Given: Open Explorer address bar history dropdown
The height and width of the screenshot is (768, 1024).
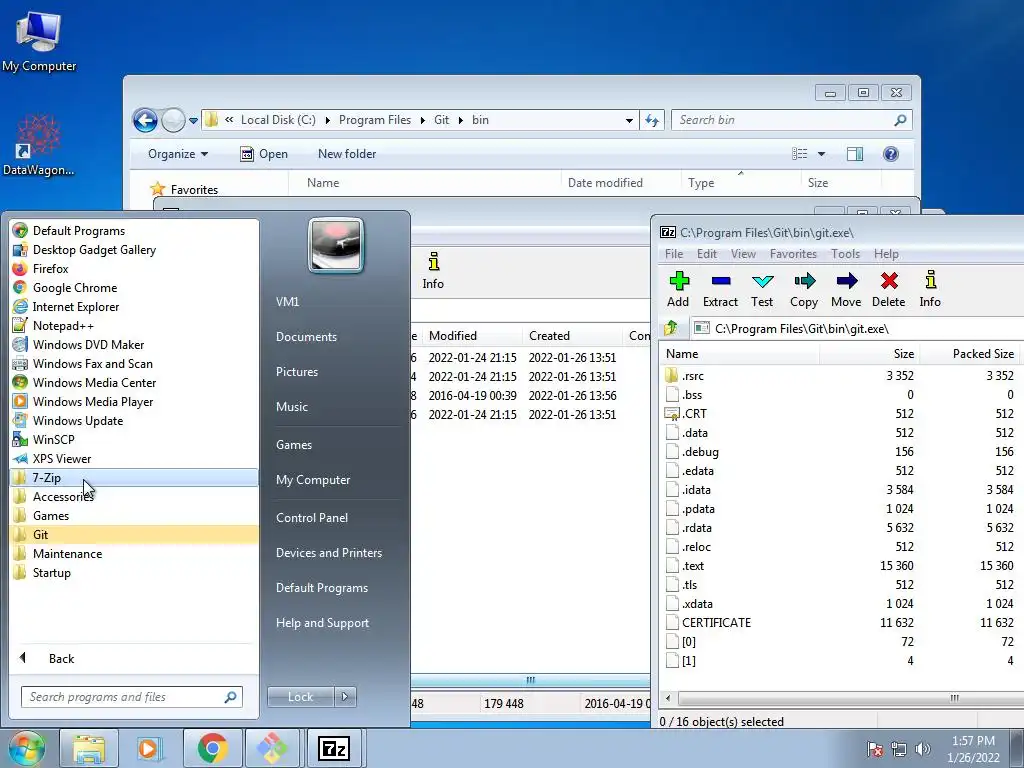Looking at the screenshot, I should (629, 120).
